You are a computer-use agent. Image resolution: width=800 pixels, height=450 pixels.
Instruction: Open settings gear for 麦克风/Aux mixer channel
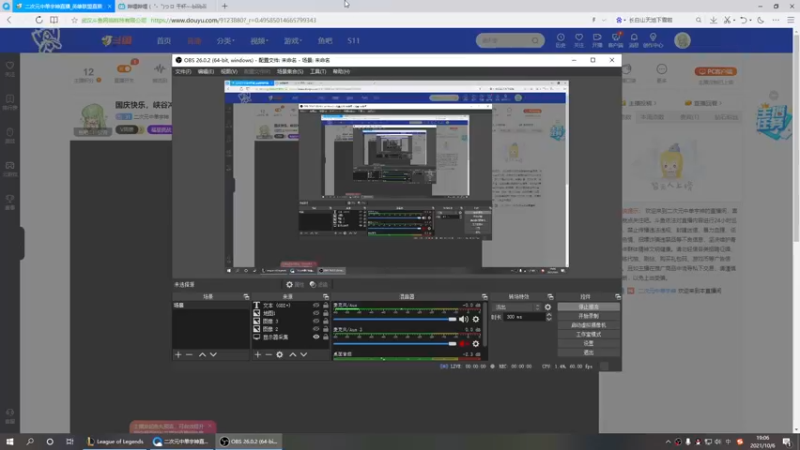[476, 319]
